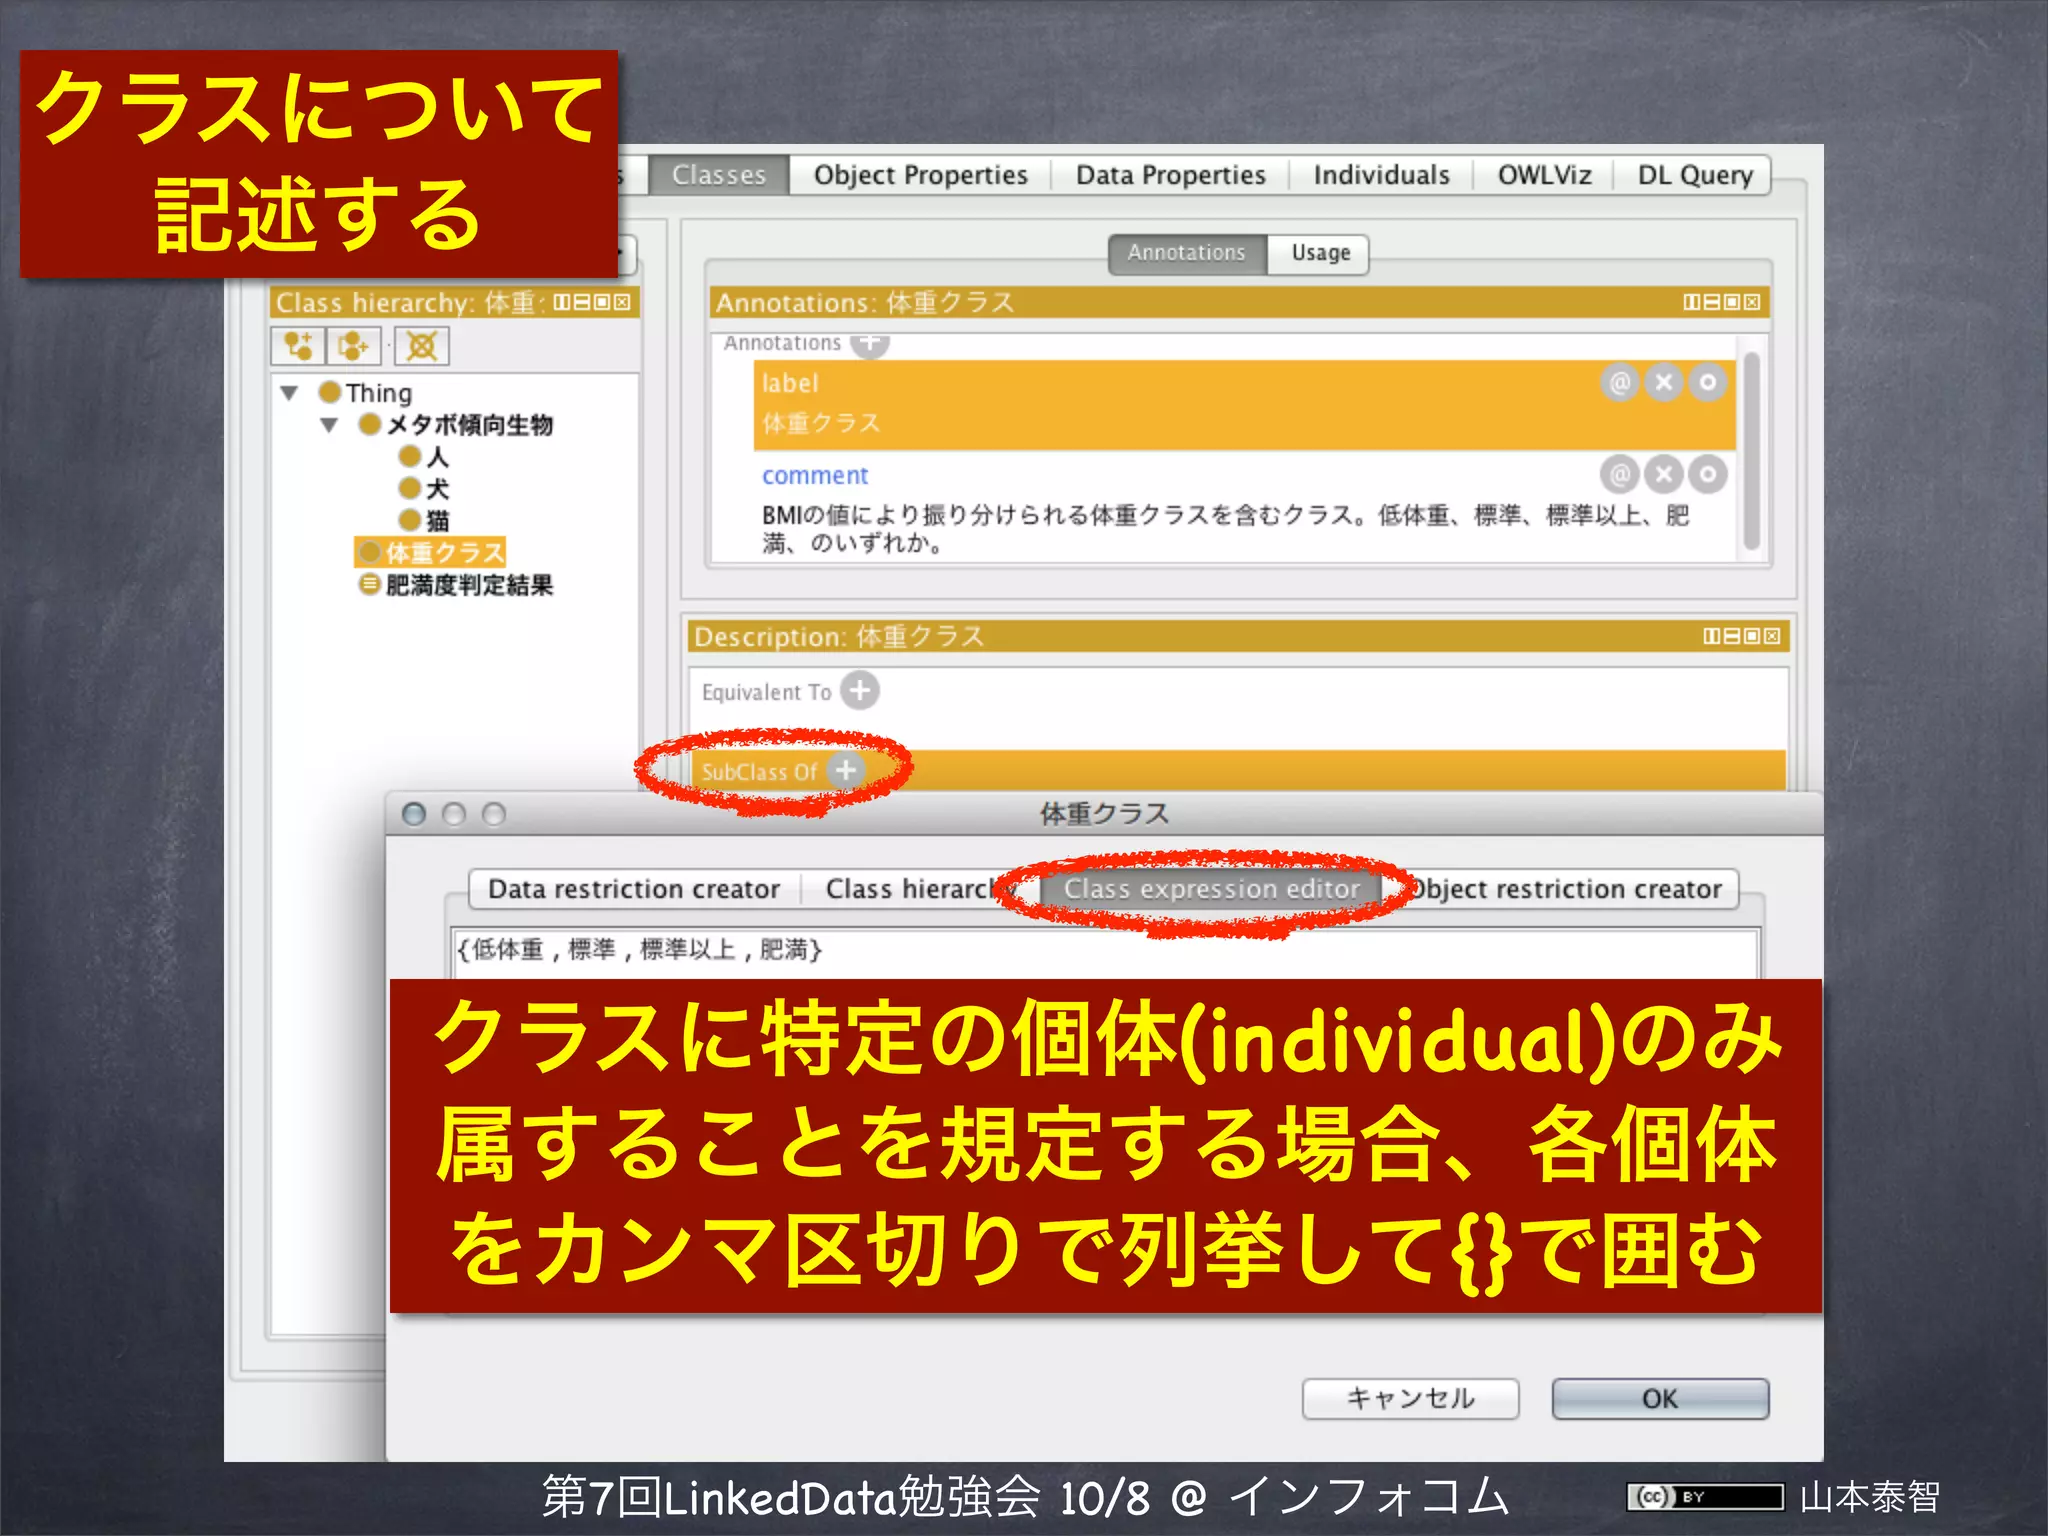
Task: Switch to the Classes tab
Action: point(719,175)
